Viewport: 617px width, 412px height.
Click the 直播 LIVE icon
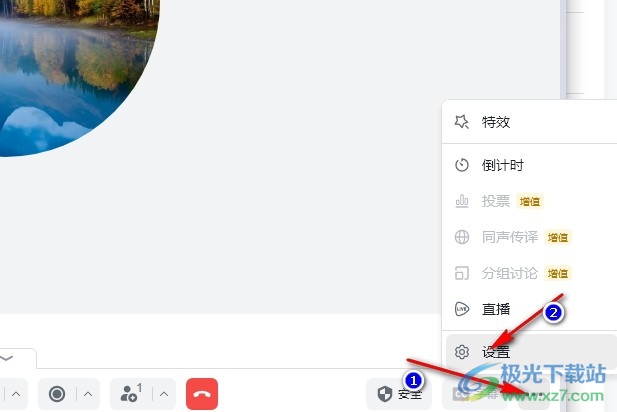click(x=462, y=309)
